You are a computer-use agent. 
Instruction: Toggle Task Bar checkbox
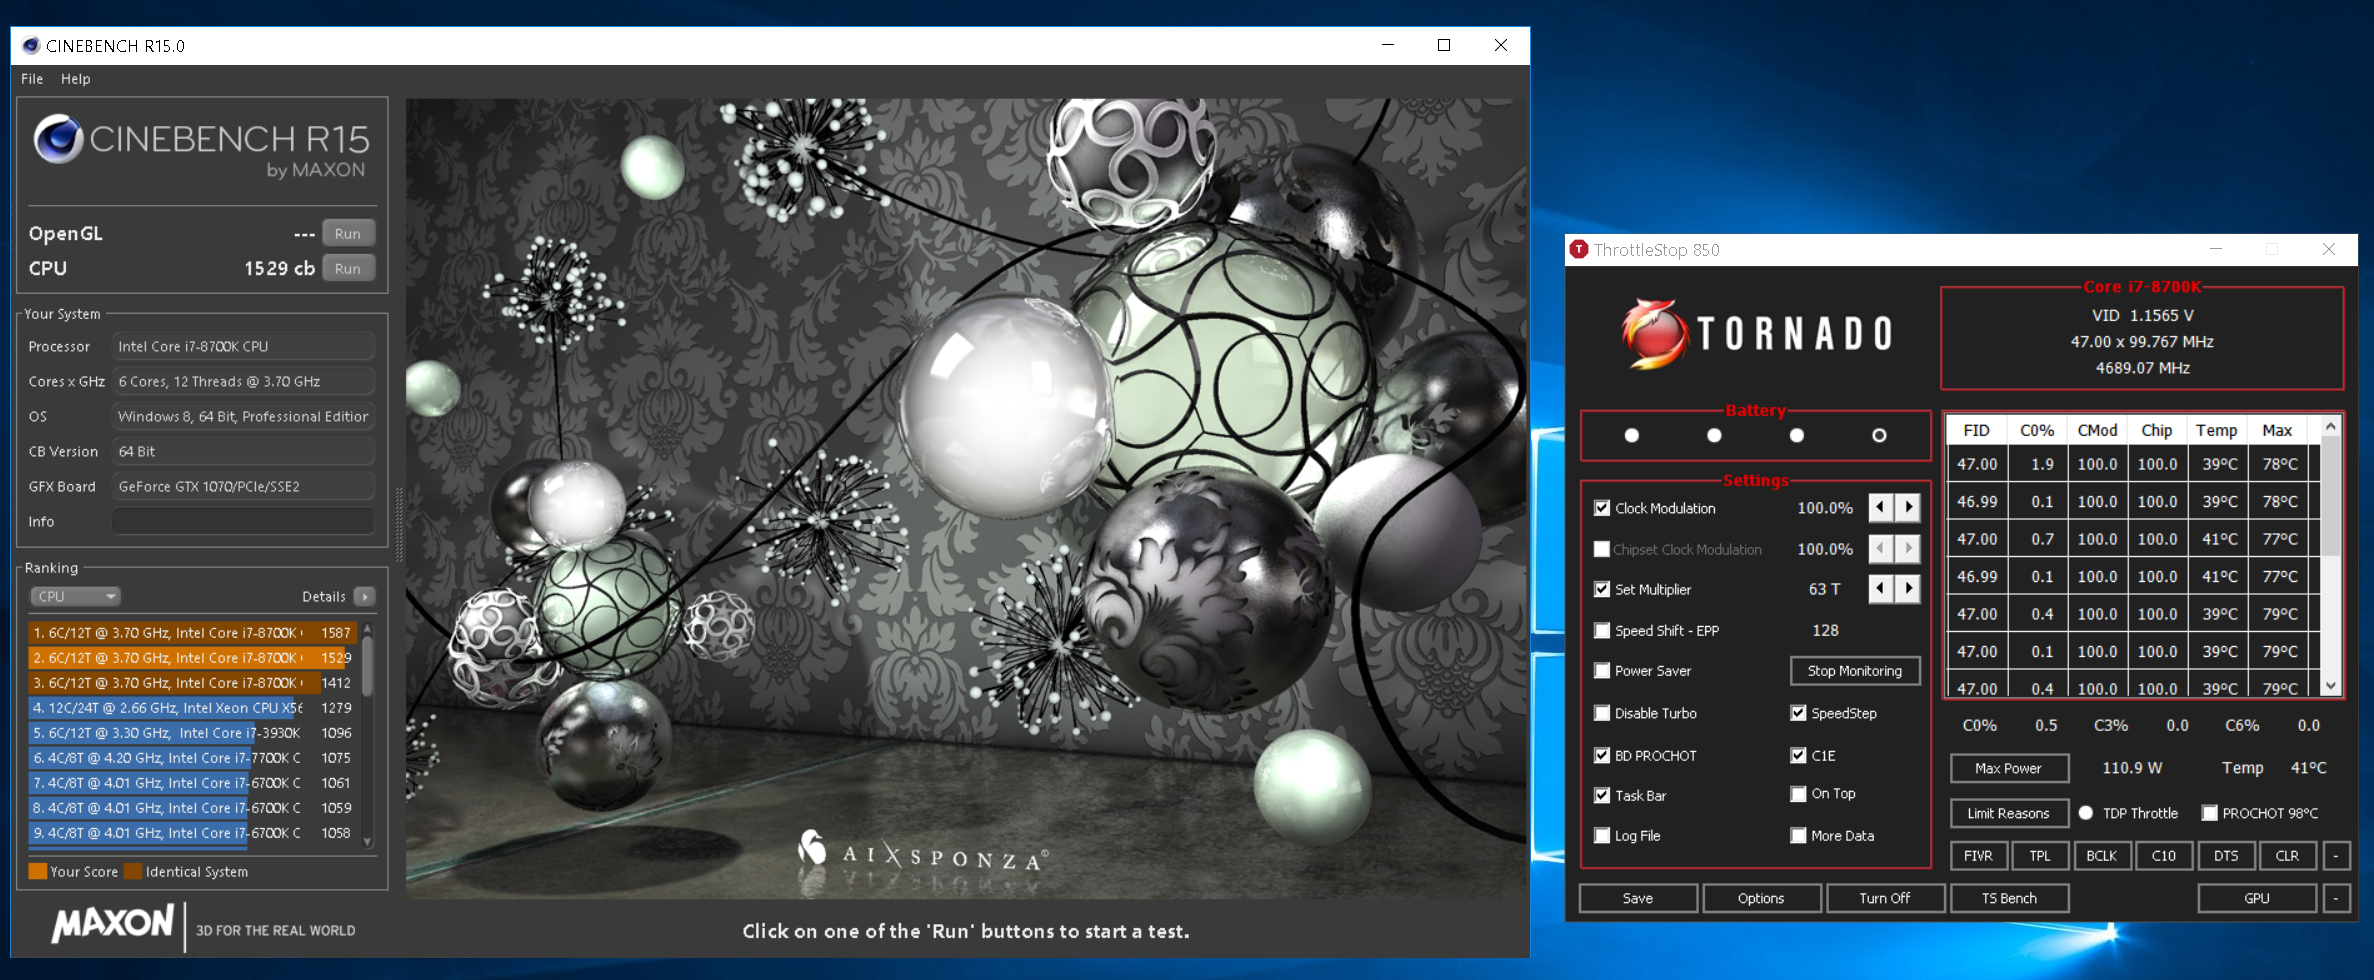coord(1602,795)
